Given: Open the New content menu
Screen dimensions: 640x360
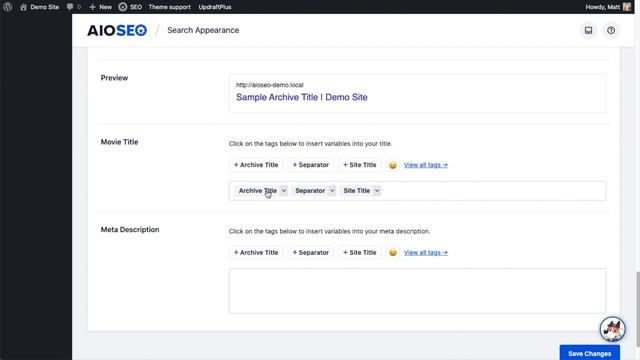Looking at the screenshot, I should pyautogui.click(x=100, y=7).
